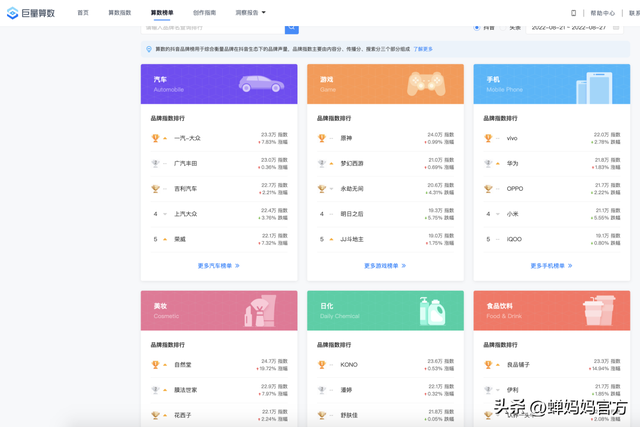The width and height of the screenshot is (640, 427).
Task: Click the gold trophy next to vivo
Action: (488, 138)
